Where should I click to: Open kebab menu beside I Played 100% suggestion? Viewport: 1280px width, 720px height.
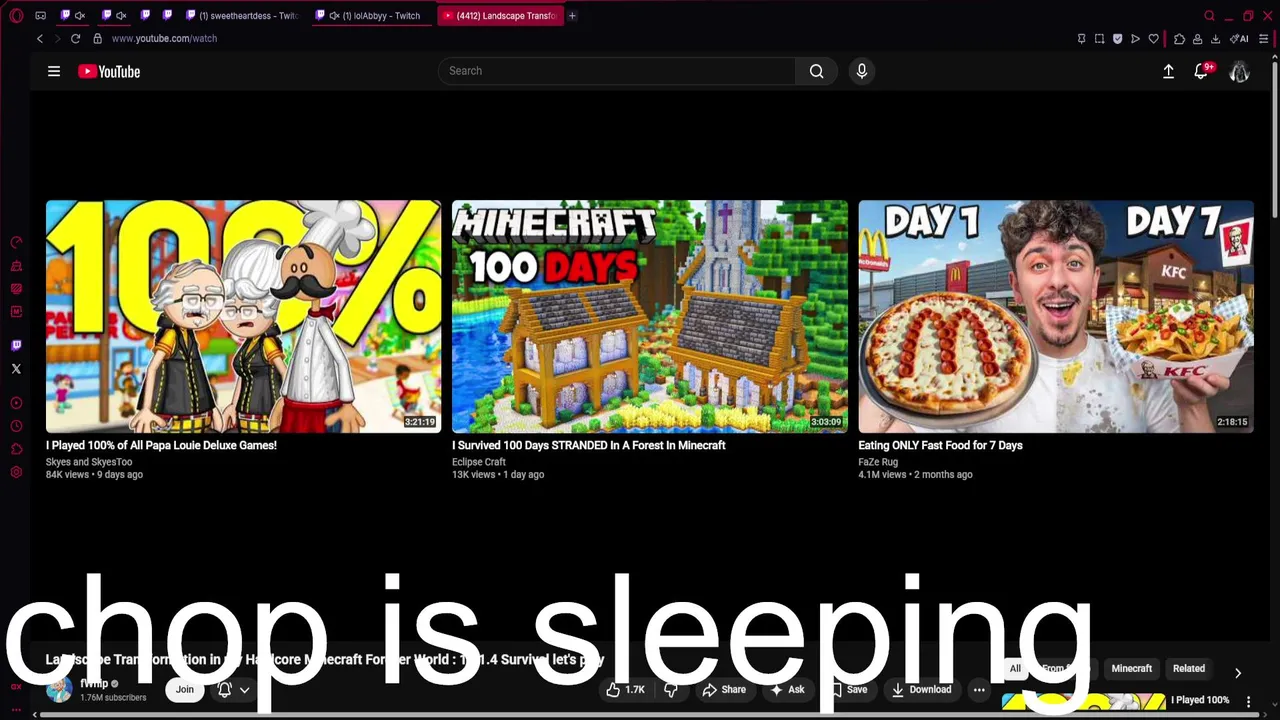1249,701
